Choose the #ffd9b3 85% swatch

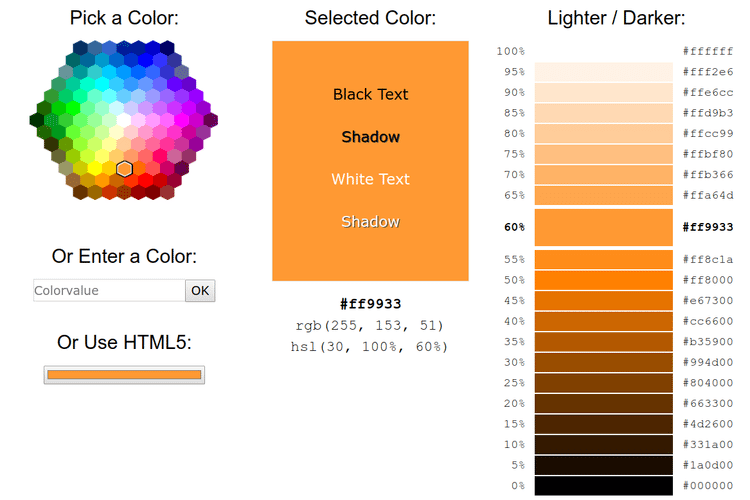604,113
